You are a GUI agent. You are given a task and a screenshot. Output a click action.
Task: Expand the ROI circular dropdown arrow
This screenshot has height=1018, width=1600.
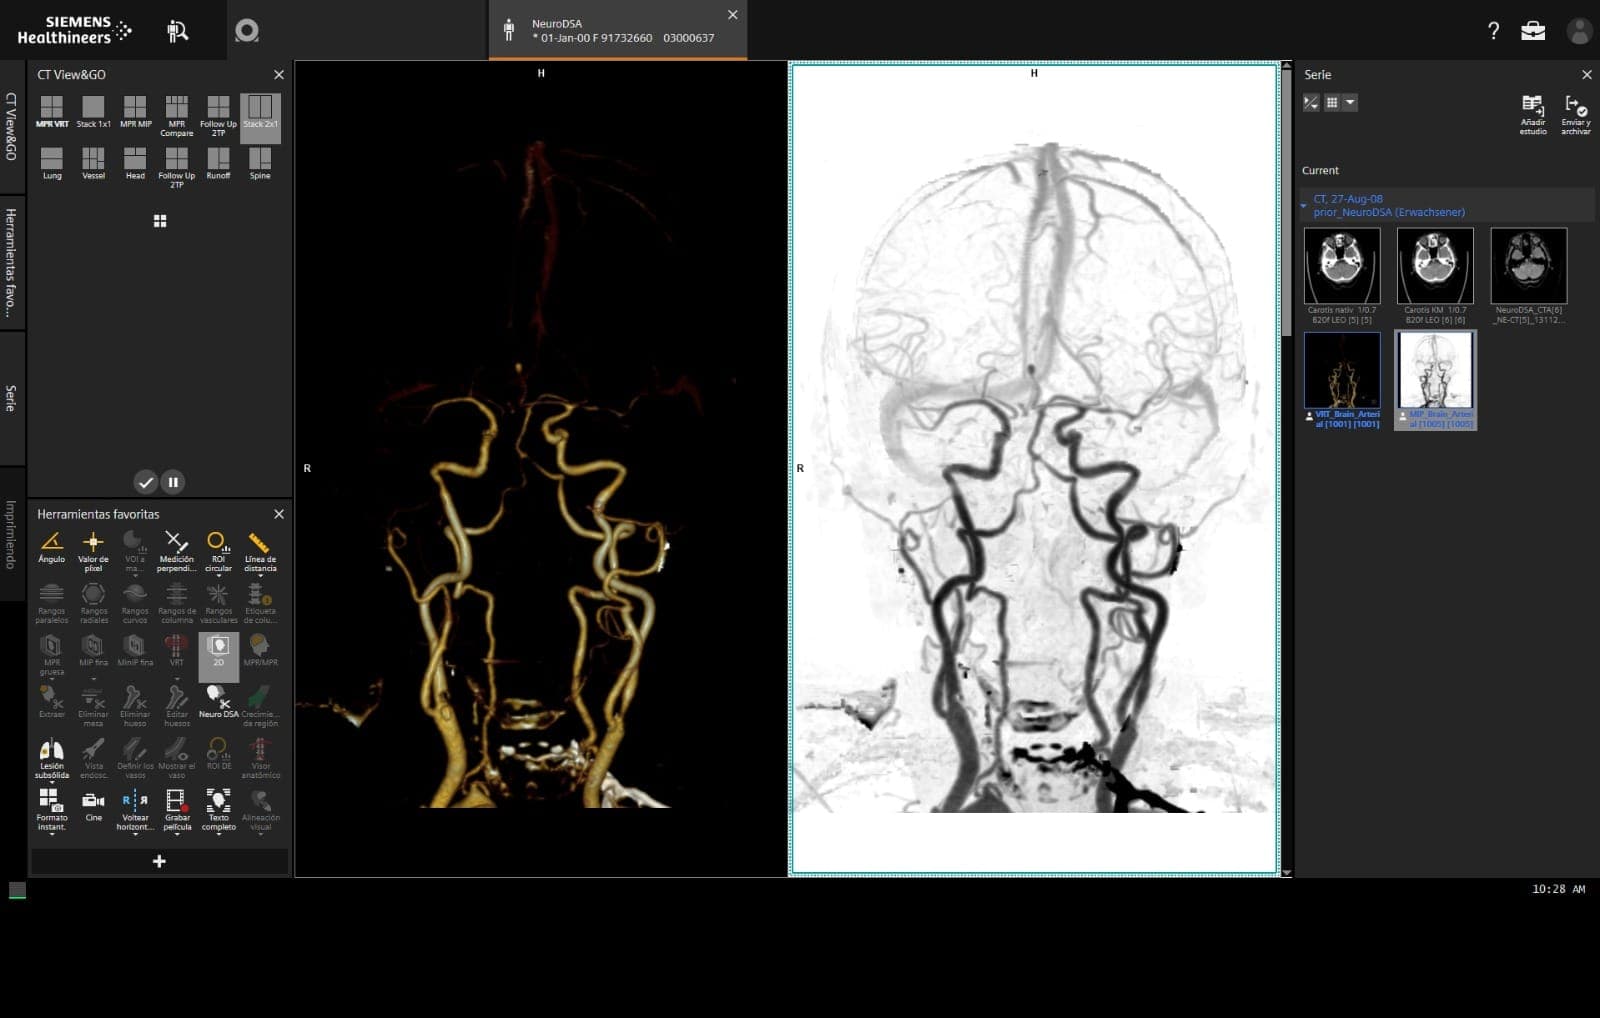(x=218, y=577)
